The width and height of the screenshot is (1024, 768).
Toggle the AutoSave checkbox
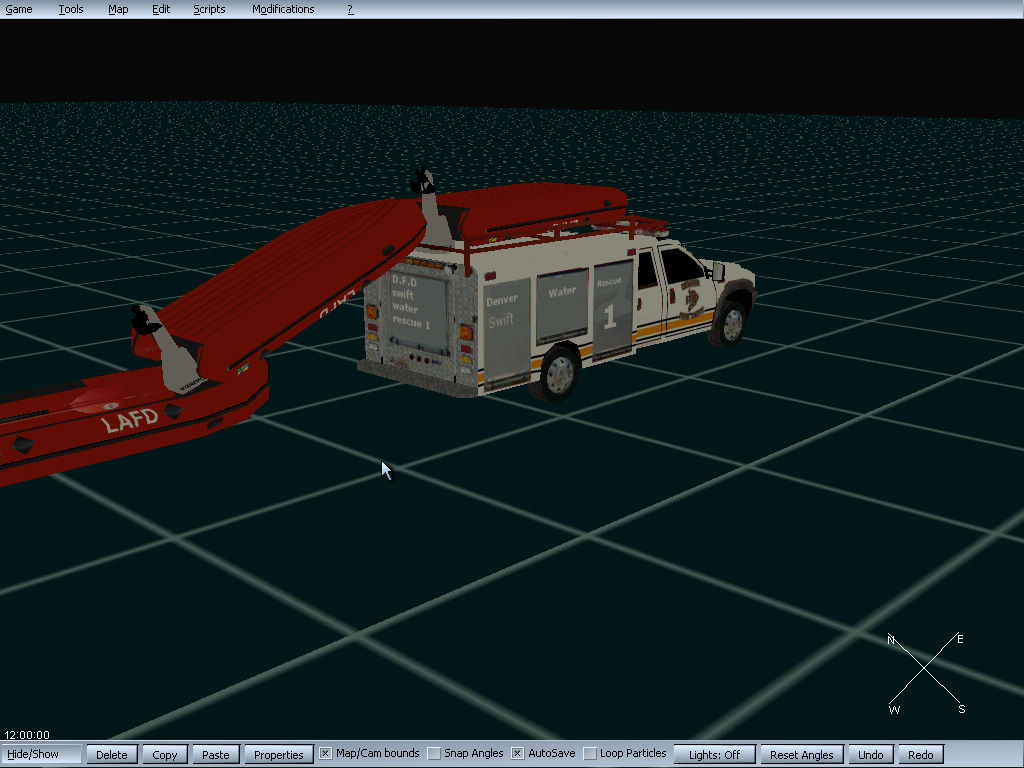click(517, 754)
